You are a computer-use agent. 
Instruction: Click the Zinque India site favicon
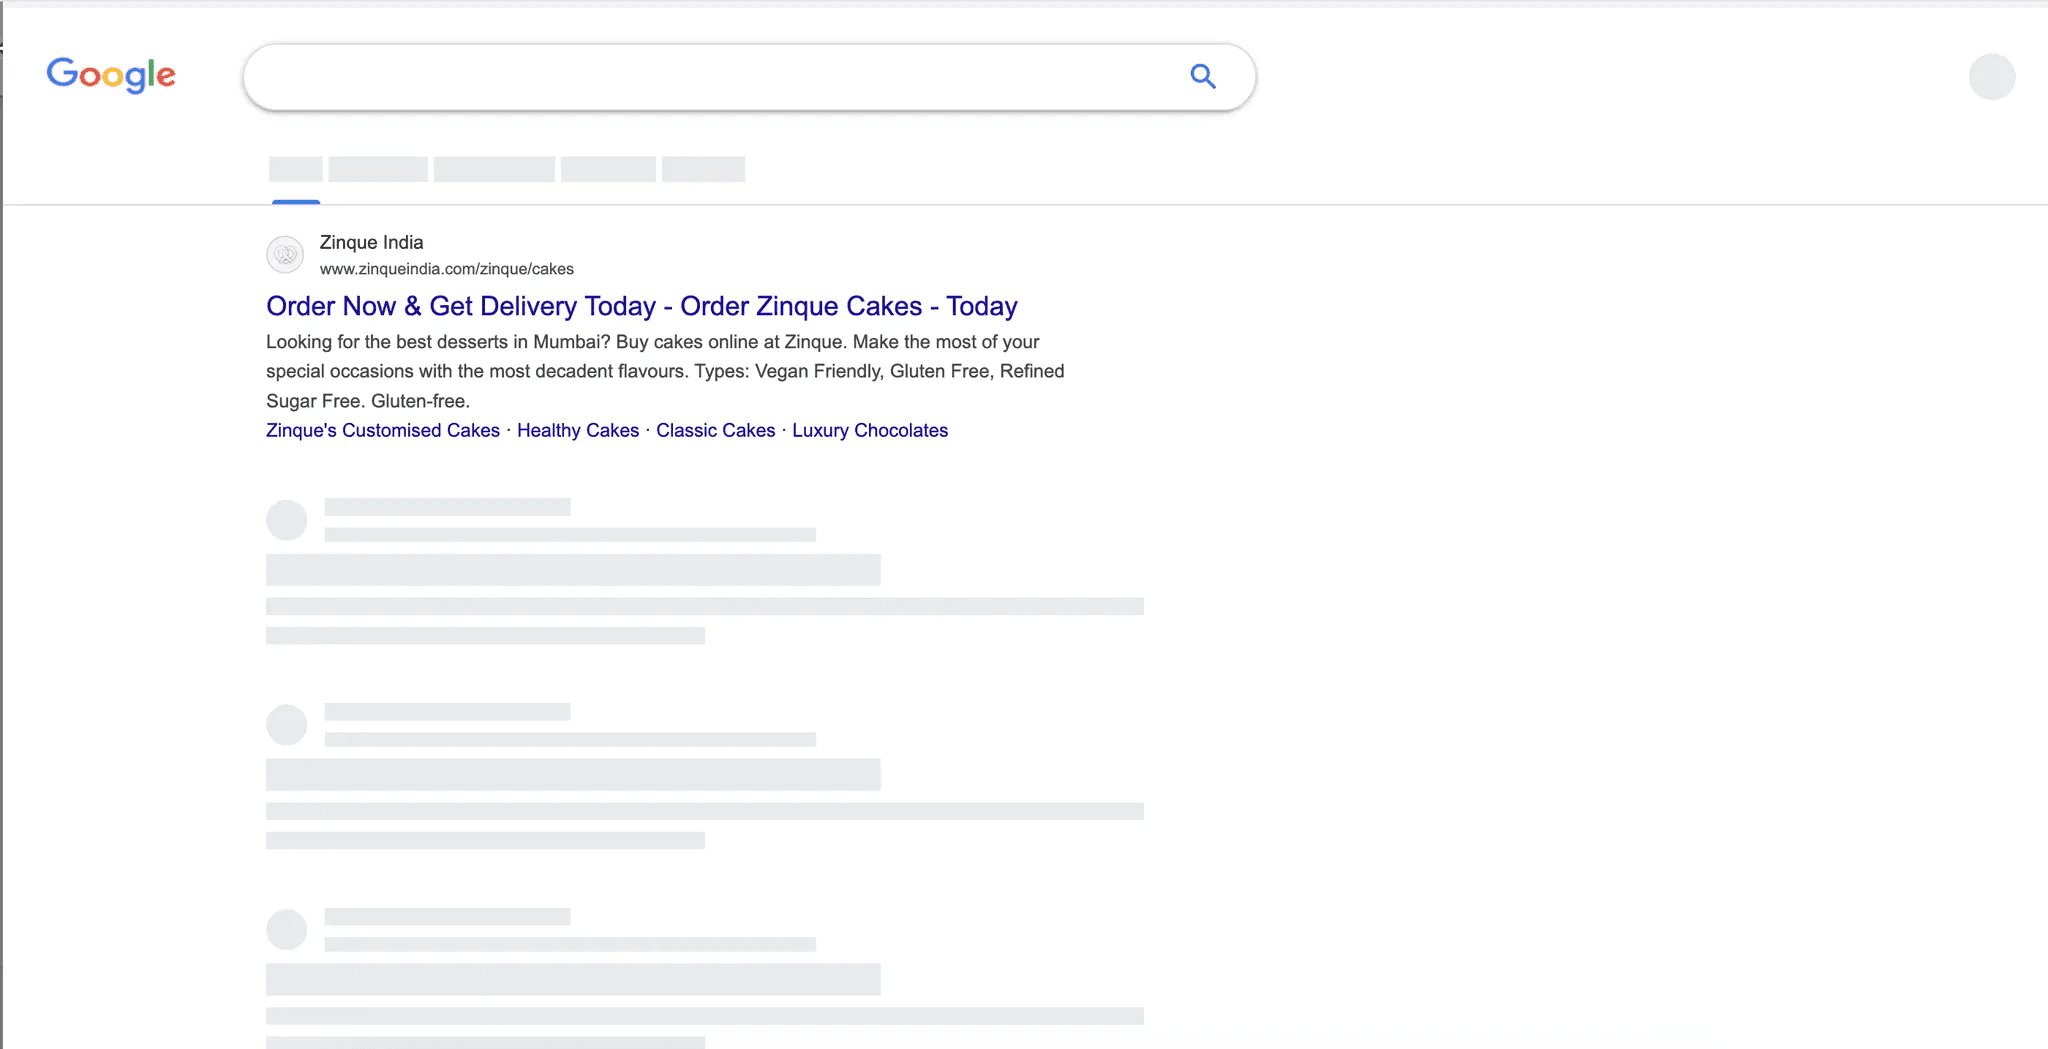(x=285, y=255)
